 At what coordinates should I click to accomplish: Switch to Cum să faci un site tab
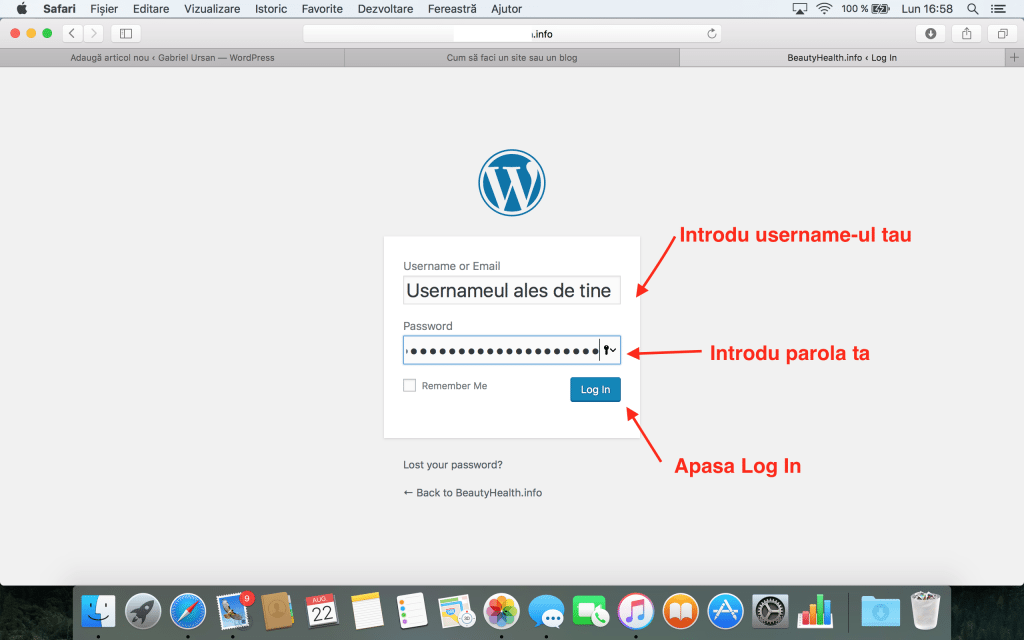click(512, 57)
